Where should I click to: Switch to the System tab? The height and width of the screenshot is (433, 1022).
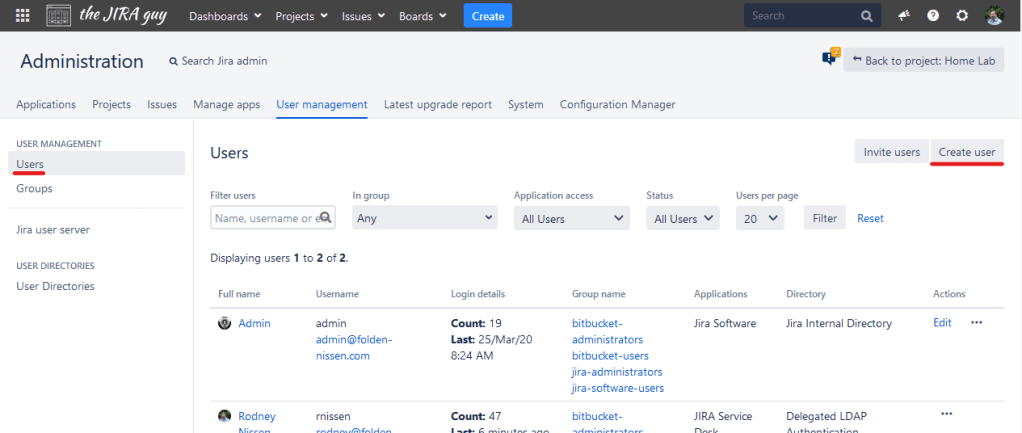[525, 104]
